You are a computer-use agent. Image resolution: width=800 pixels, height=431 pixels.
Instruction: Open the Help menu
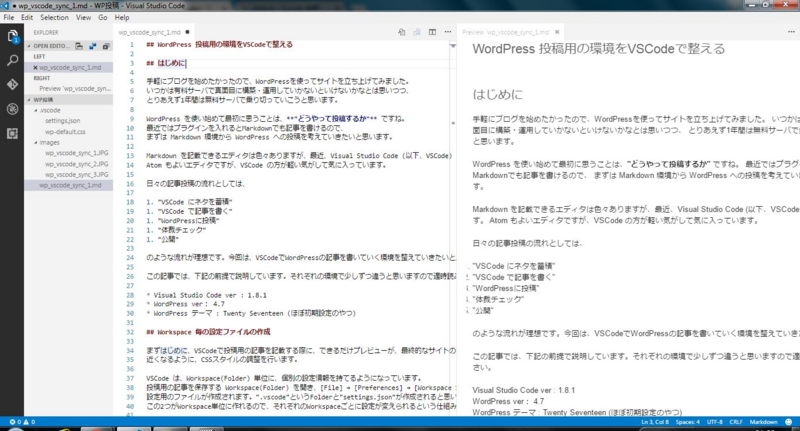click(121, 17)
